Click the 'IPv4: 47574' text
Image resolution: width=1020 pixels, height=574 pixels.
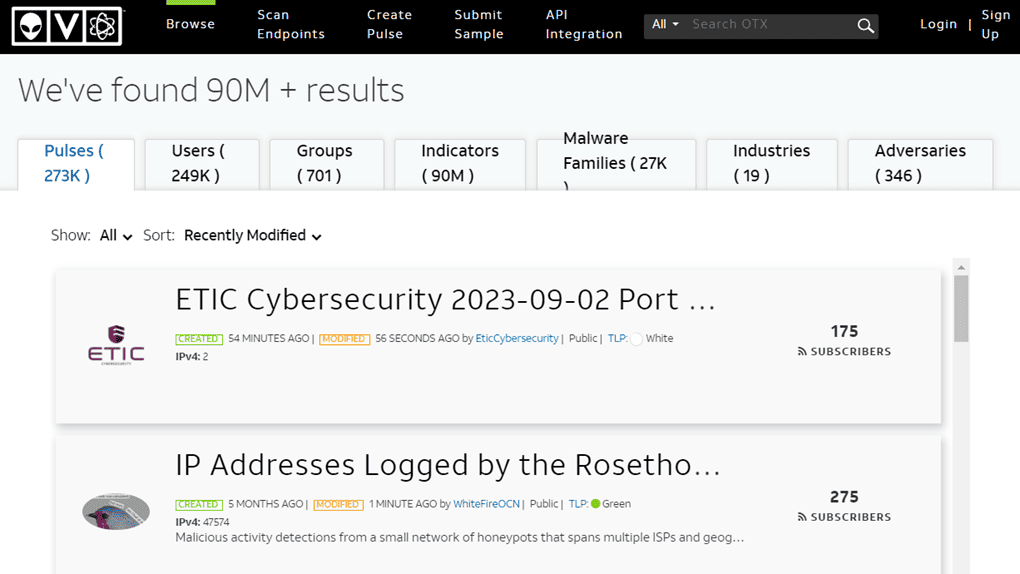202,522
